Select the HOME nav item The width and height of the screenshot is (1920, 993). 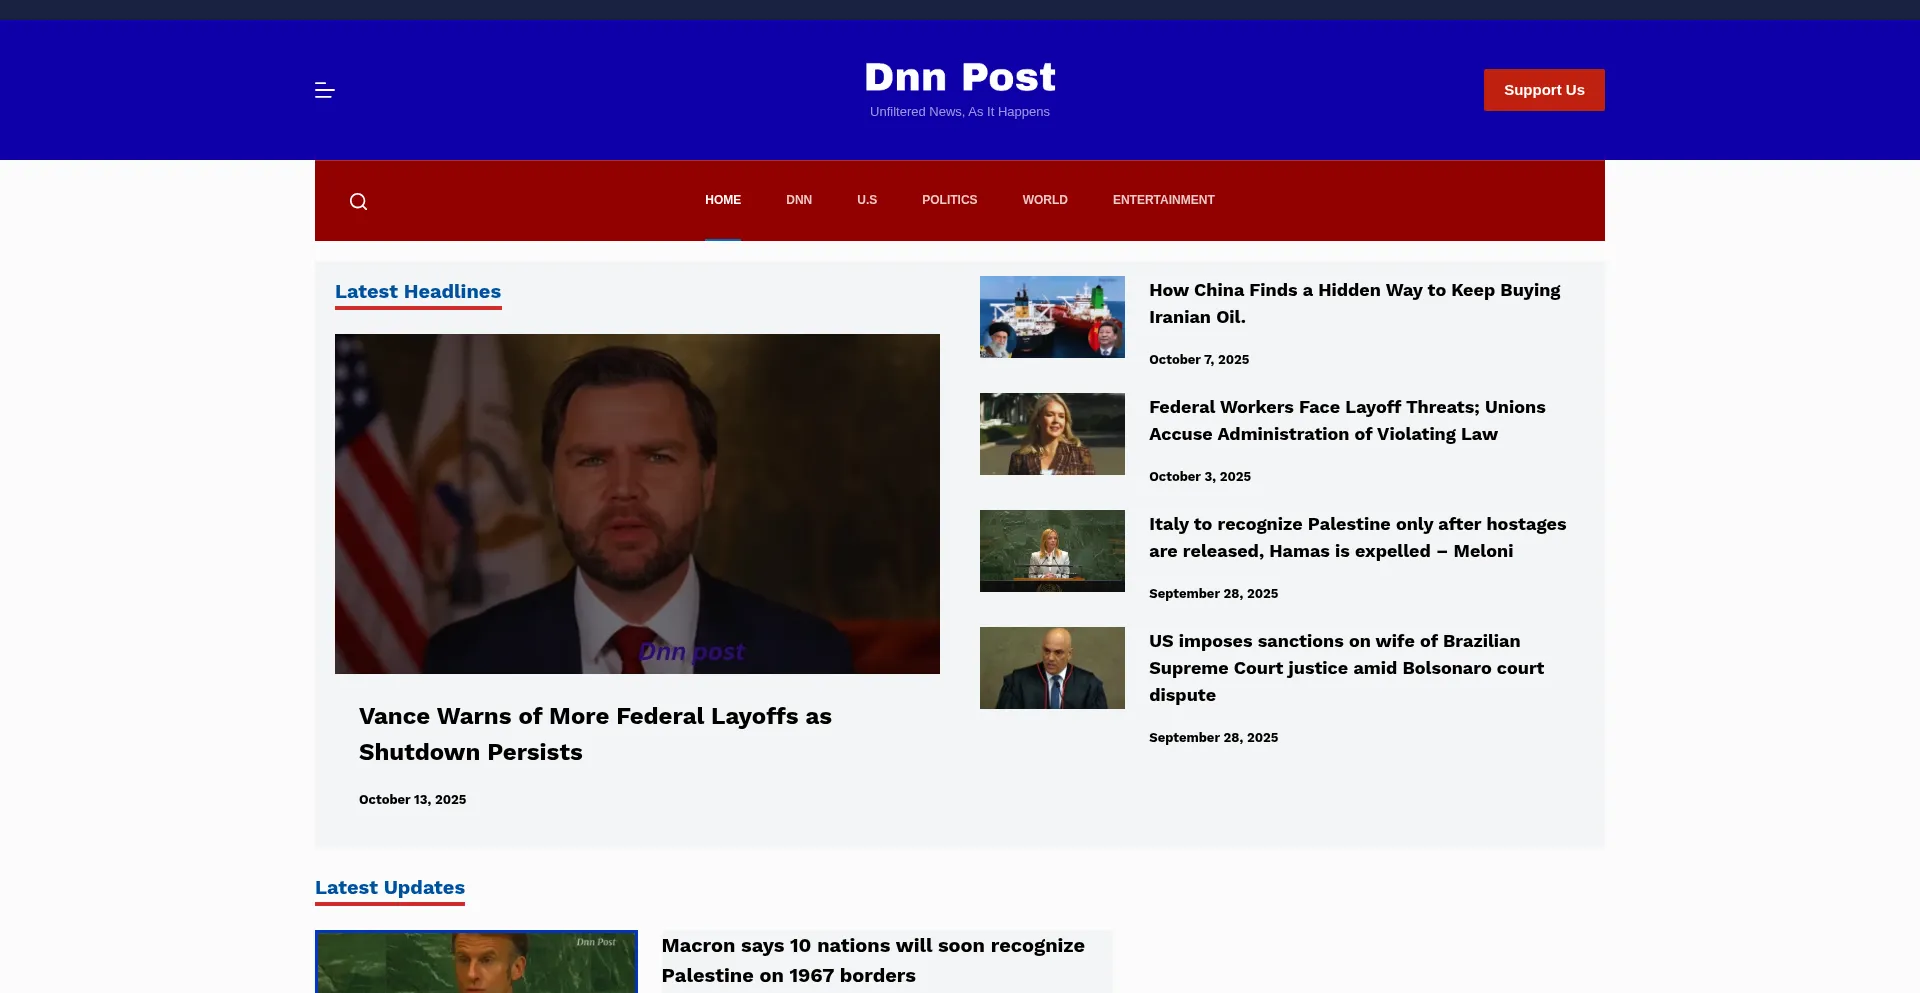(723, 200)
